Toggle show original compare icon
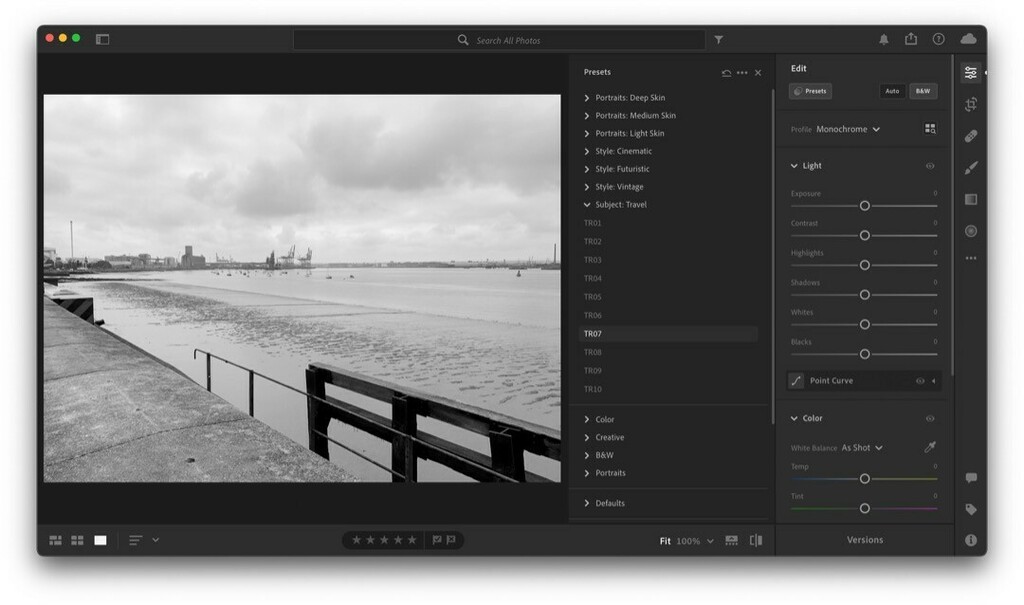 pos(756,540)
